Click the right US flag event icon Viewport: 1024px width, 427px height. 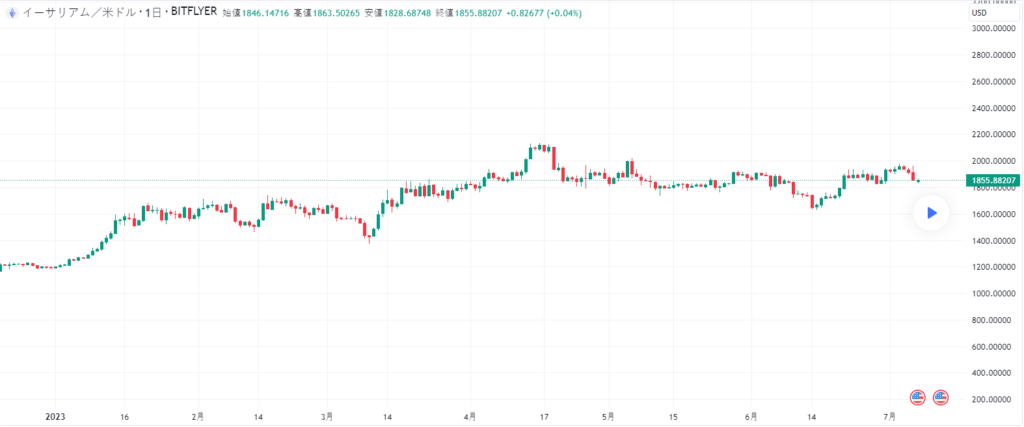pos(941,397)
